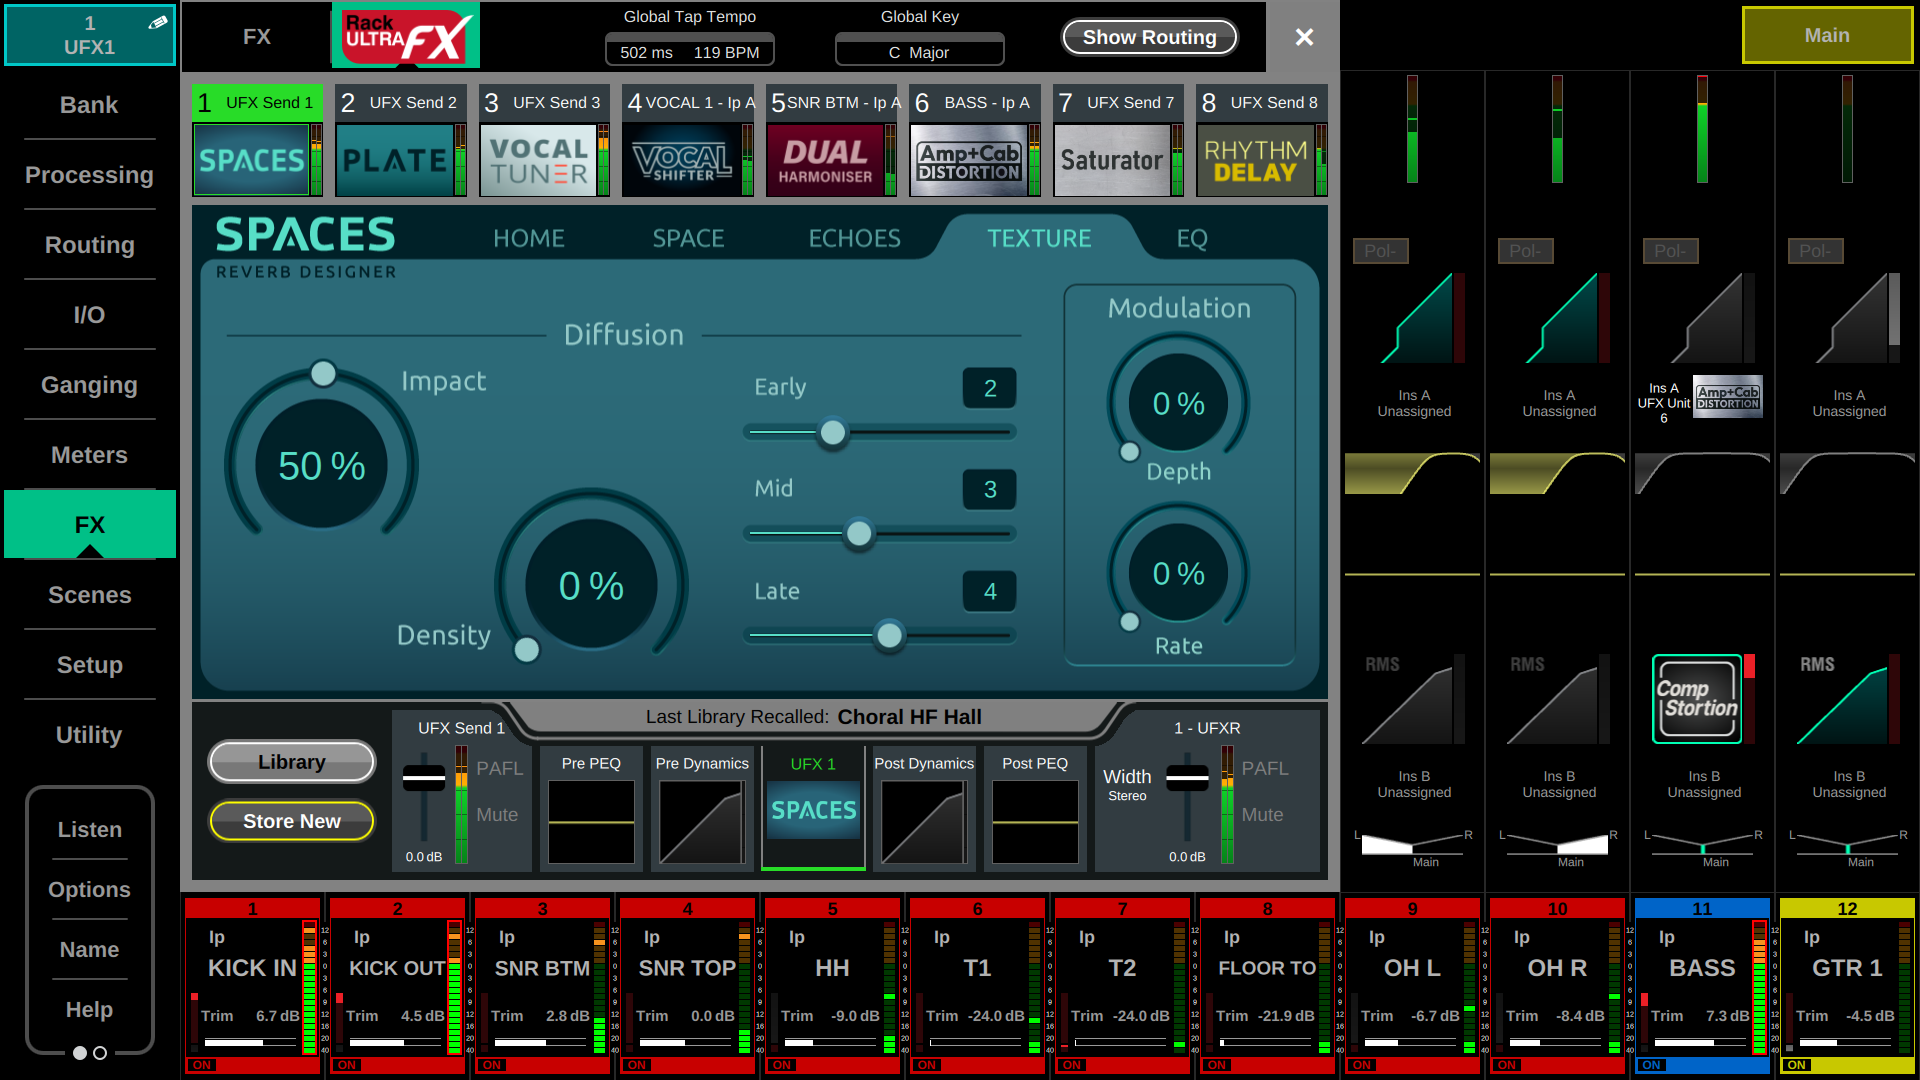Open the Saturator FX unit
1920x1080 pixels.
click(x=1112, y=160)
